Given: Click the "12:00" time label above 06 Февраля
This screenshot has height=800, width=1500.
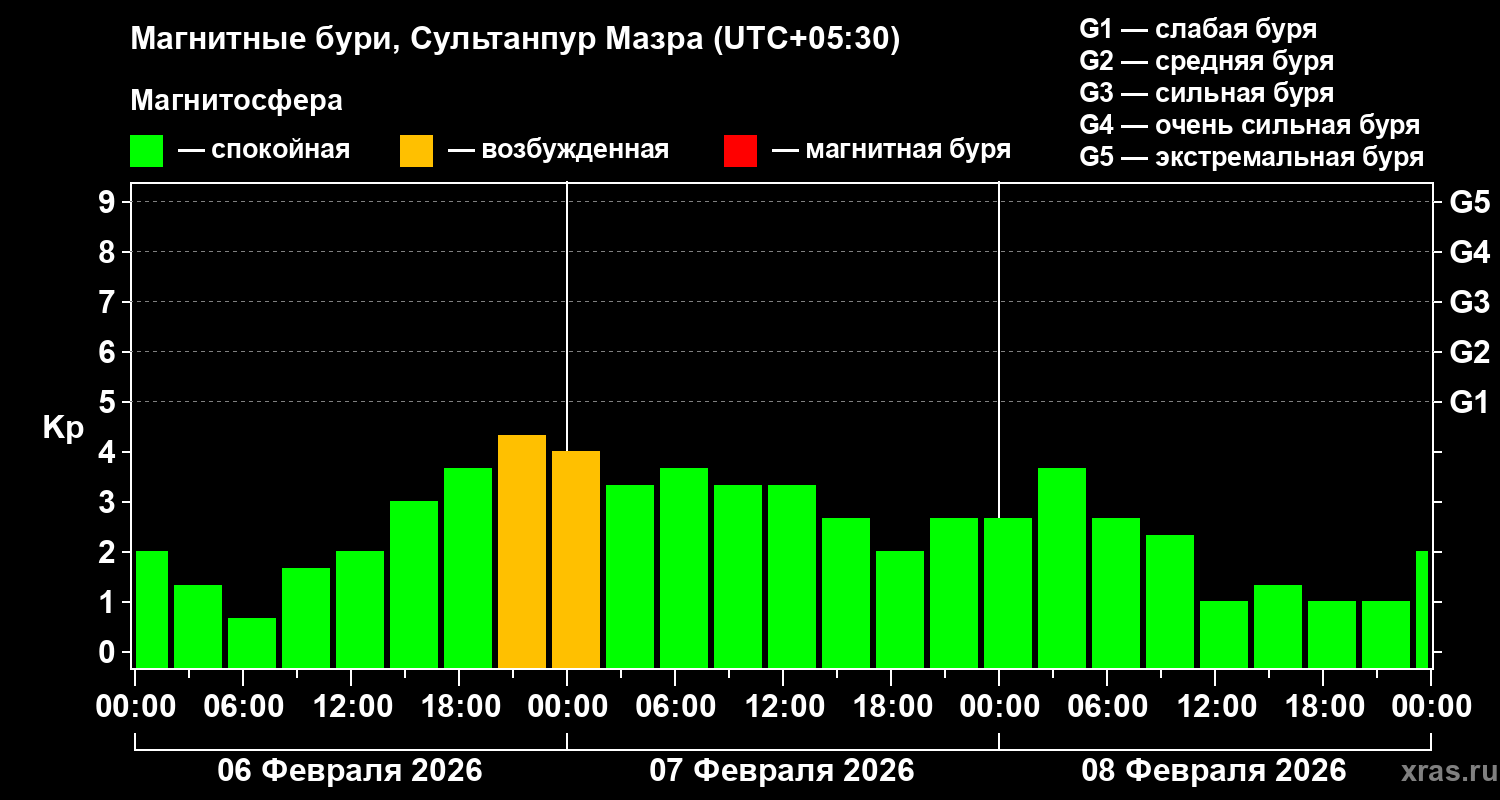Looking at the screenshot, I should tap(351, 706).
